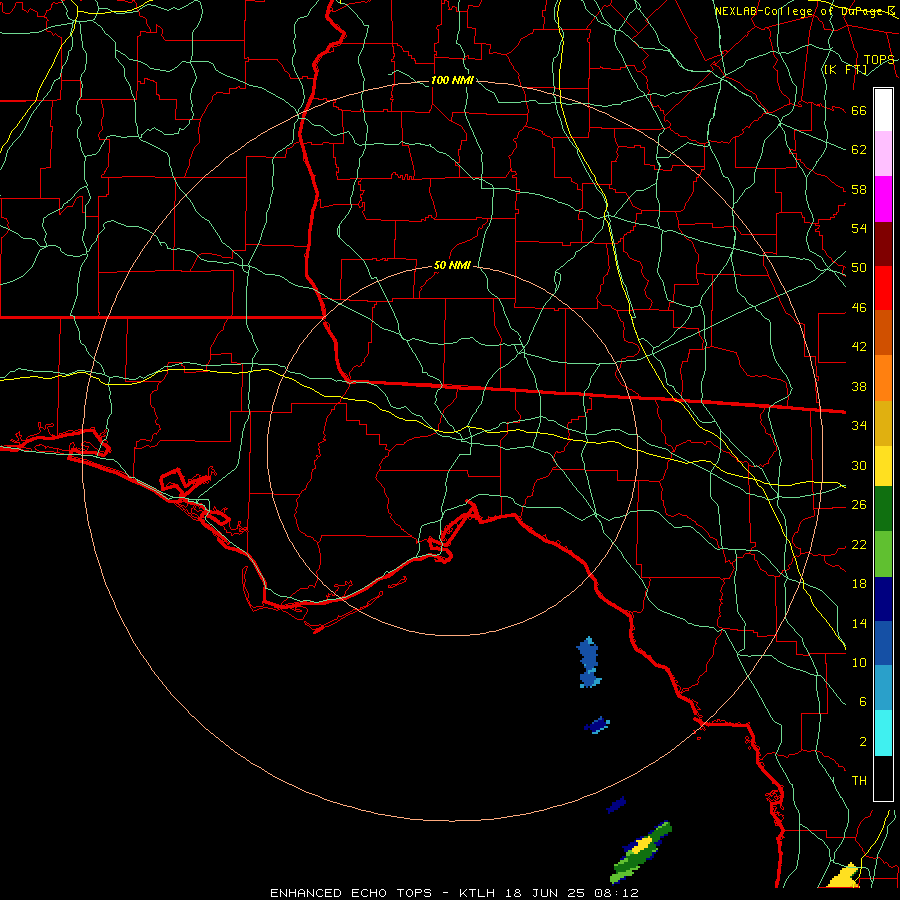This screenshot has width=900, height=900.
Task: Click the gold mustard legend swatch
Action: (x=883, y=422)
